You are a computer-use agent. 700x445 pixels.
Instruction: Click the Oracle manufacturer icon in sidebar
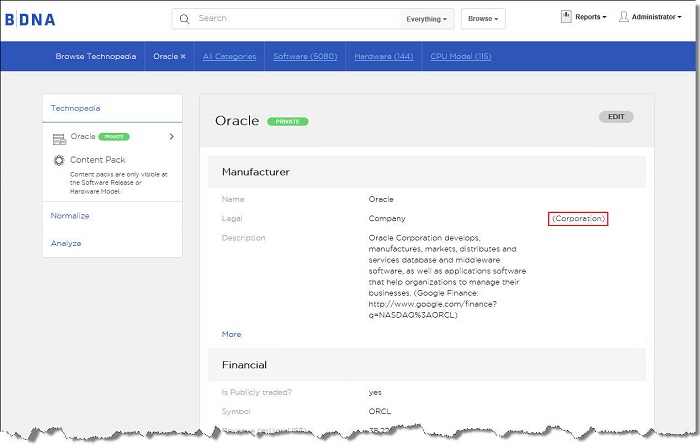(x=59, y=139)
